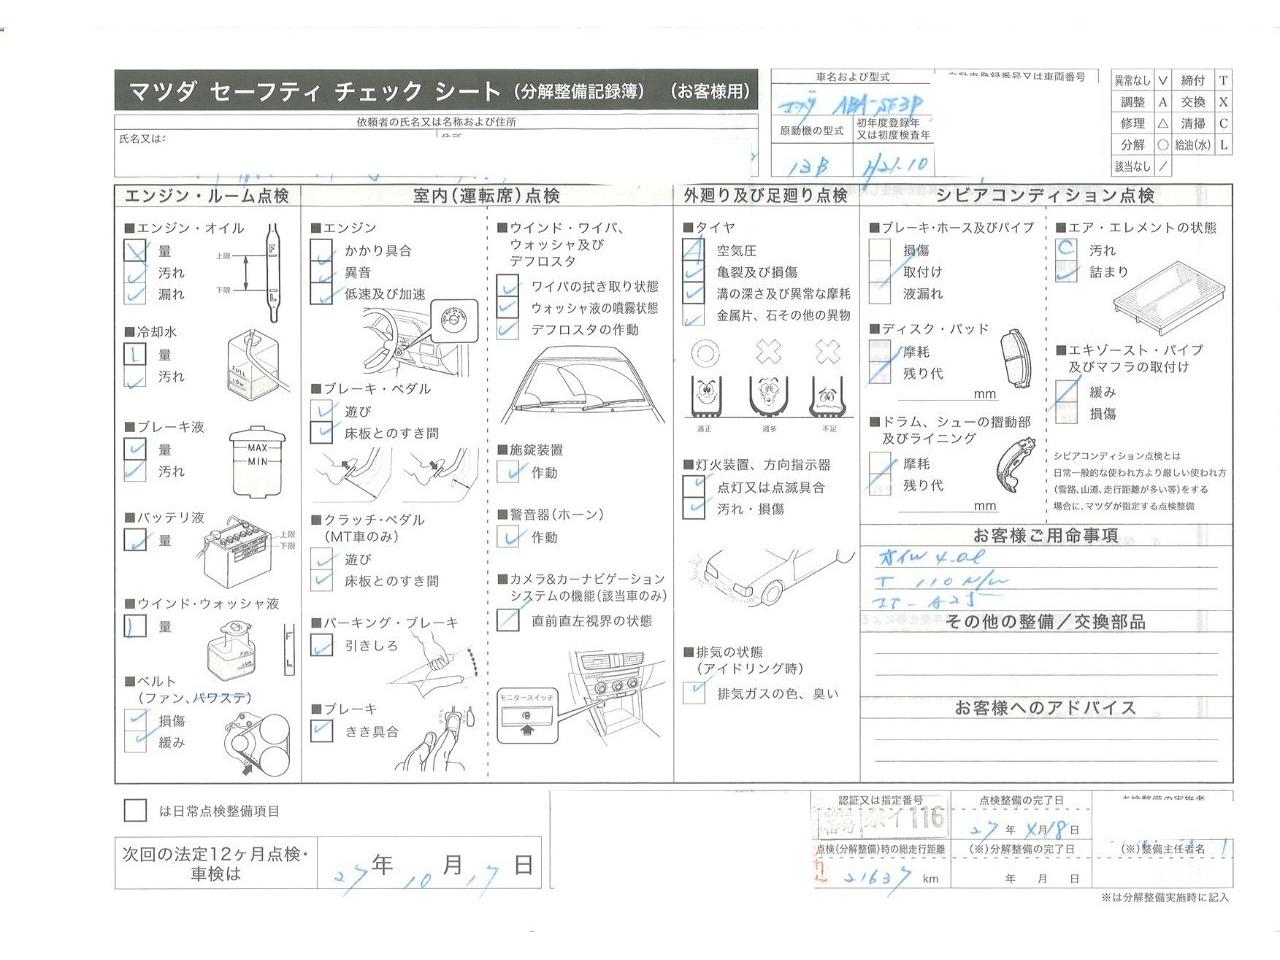Click the ※は分解整備実施時に記入 footnote

point(1165,898)
